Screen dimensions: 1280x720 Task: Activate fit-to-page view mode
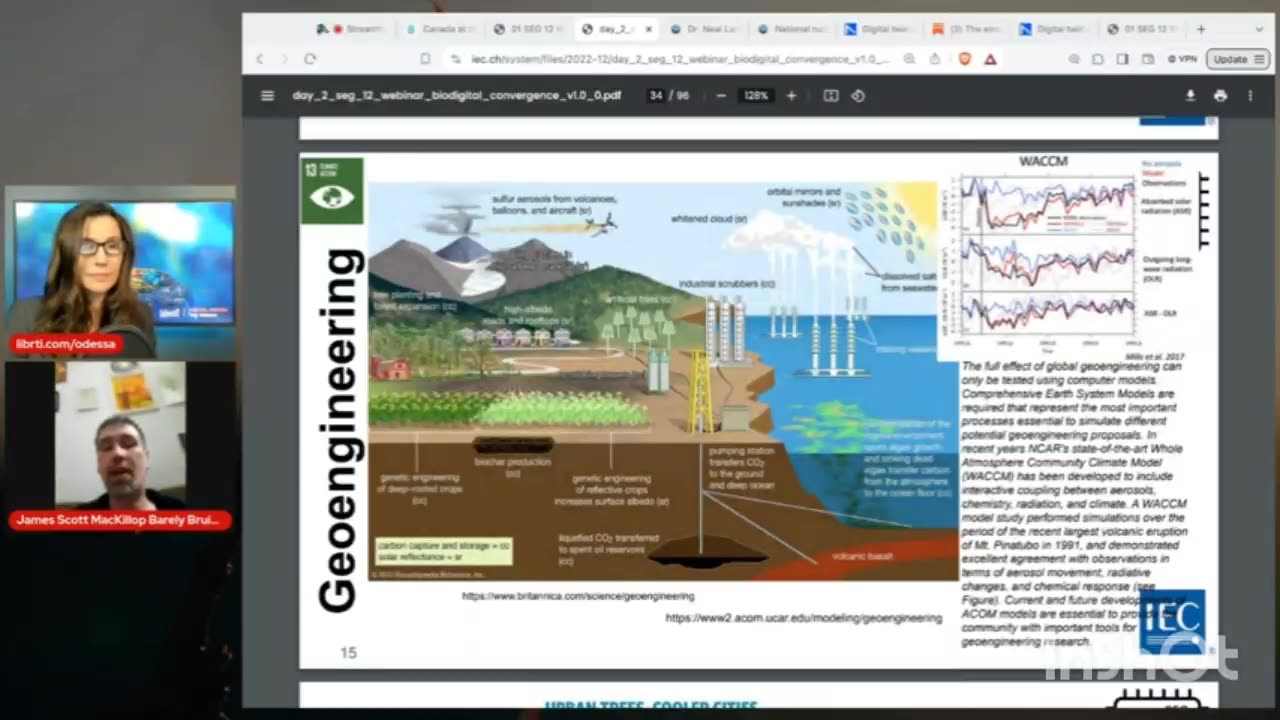point(830,95)
